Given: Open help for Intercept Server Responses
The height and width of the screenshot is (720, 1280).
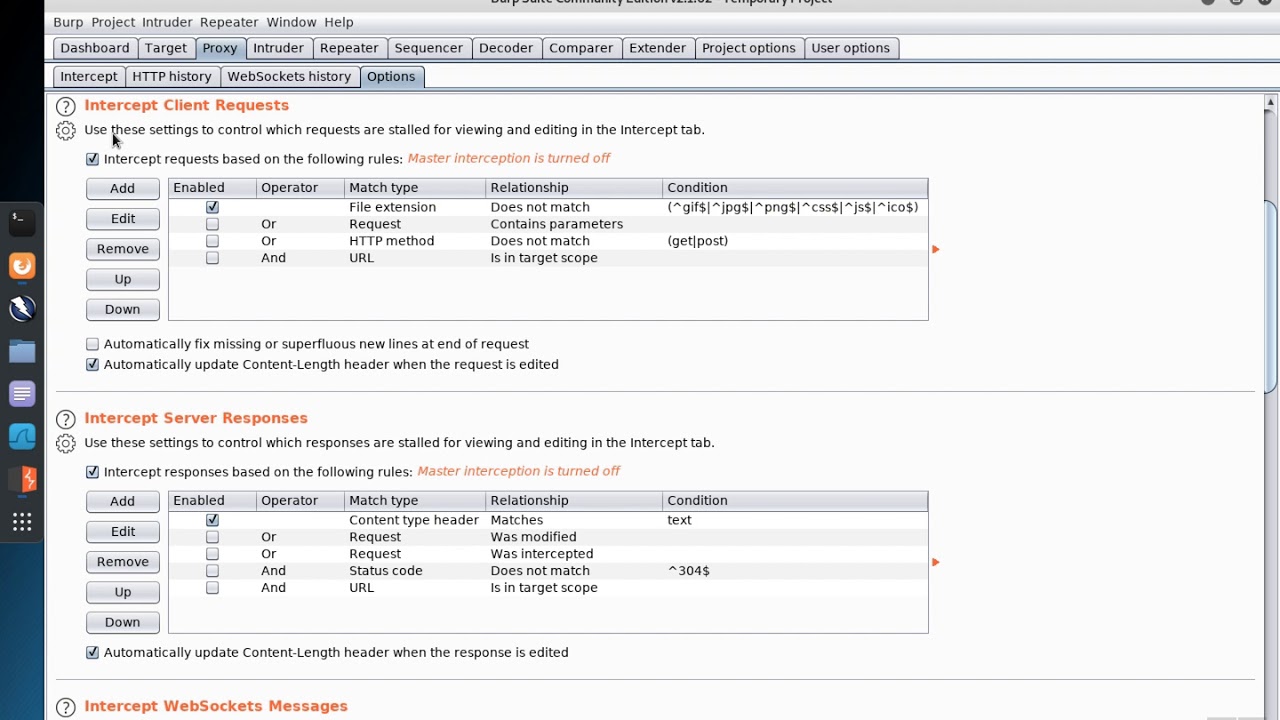Looking at the screenshot, I should [66, 419].
